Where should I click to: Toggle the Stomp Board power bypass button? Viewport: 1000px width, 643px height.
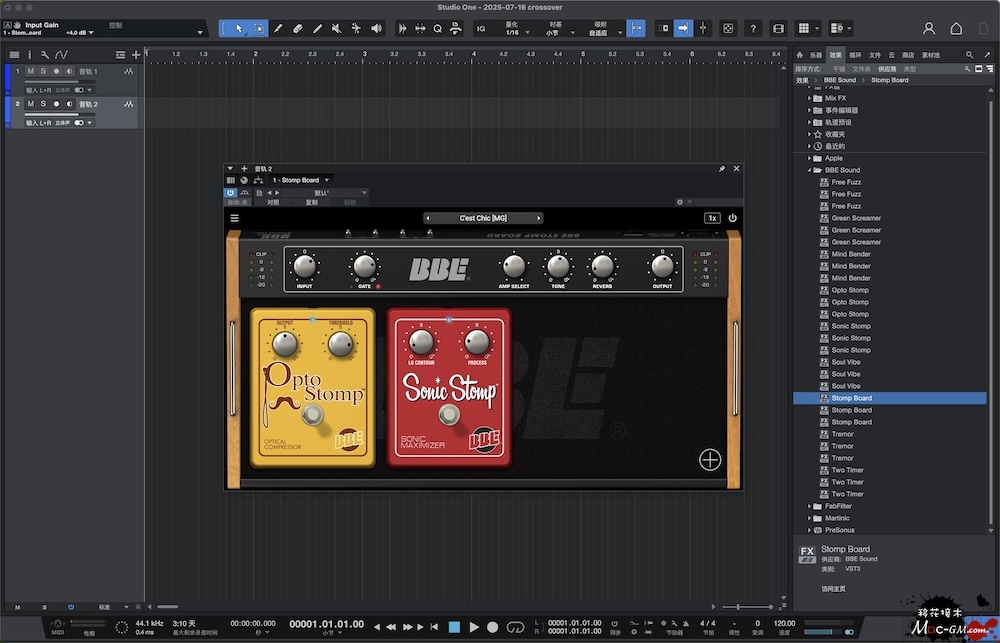click(732, 218)
